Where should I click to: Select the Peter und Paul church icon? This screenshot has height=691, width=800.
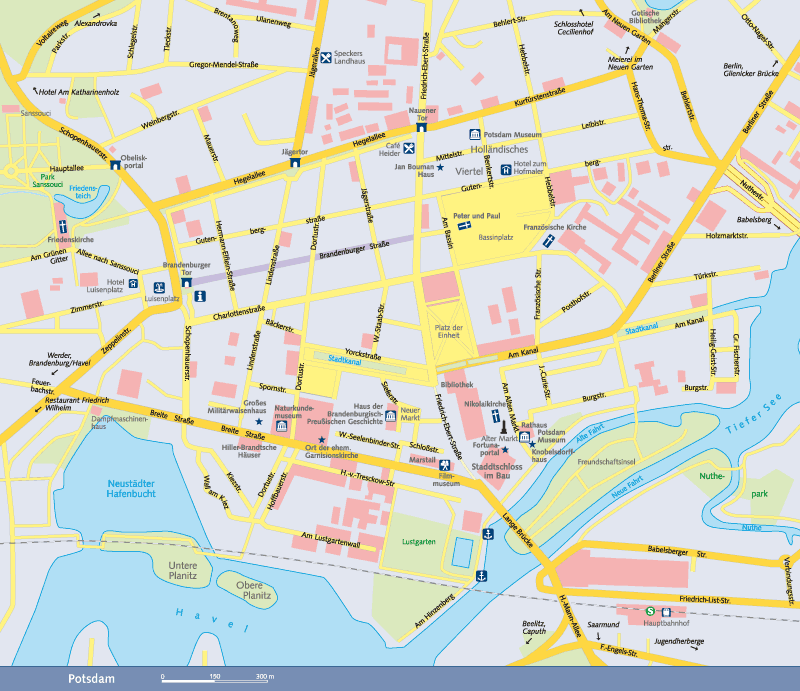click(464, 226)
